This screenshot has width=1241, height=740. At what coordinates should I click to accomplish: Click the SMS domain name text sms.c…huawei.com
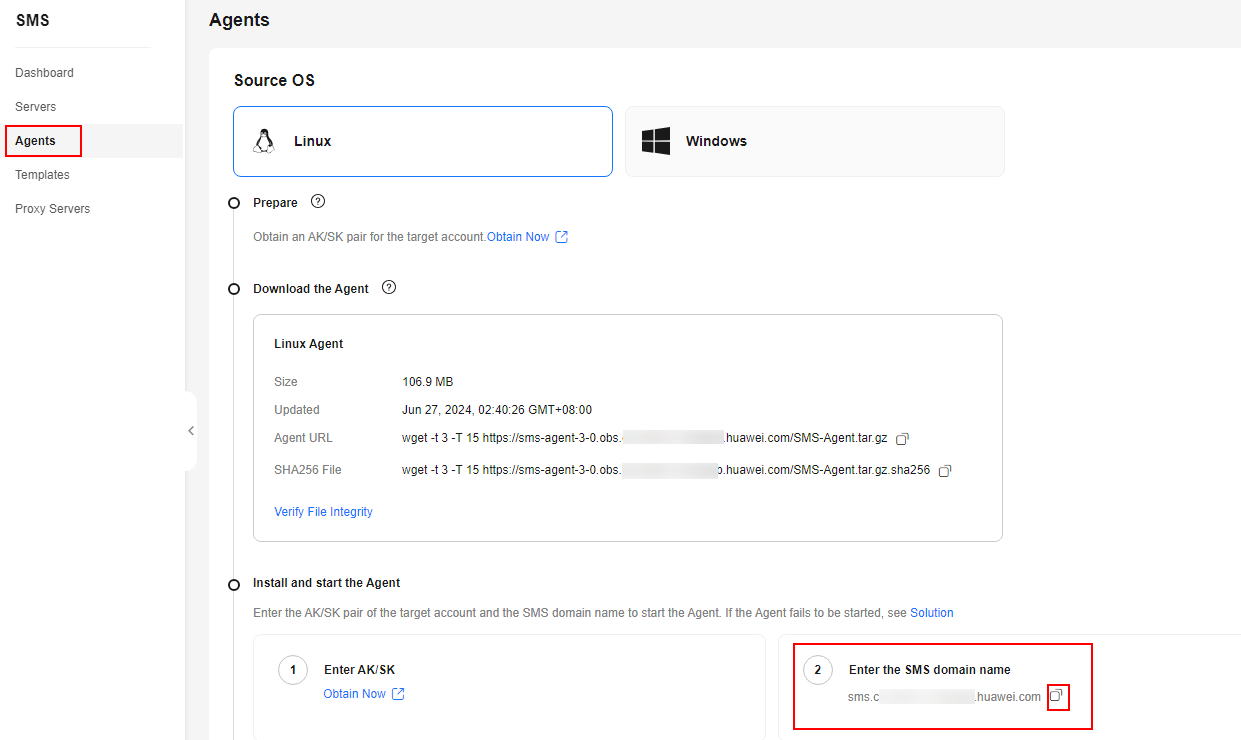click(x=944, y=697)
